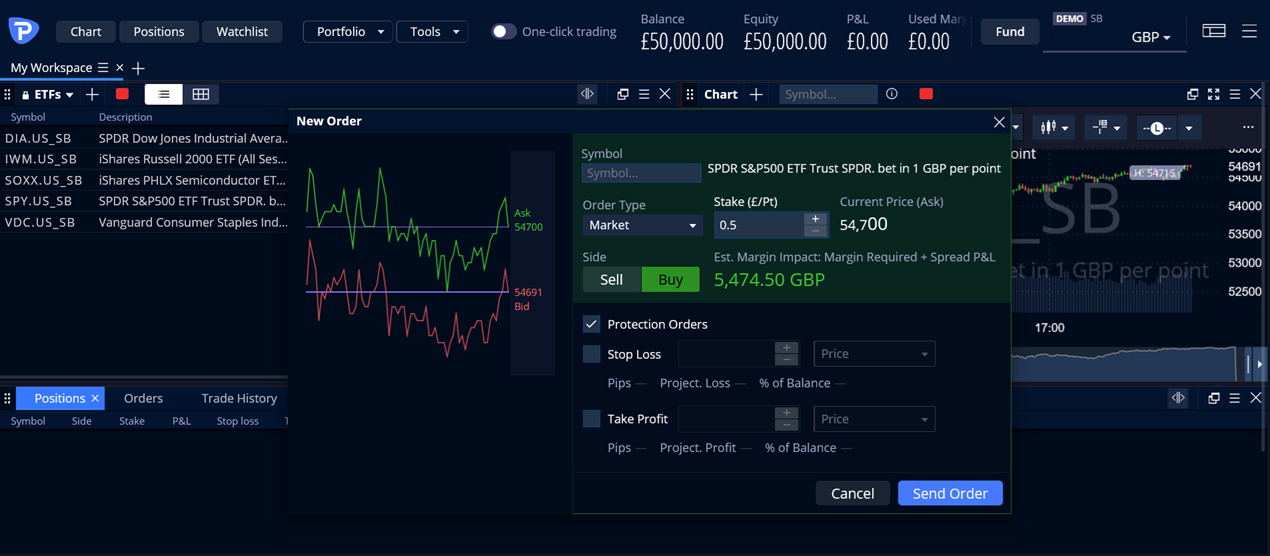
Task: Close the Positions tab with its X
Action: (x=95, y=398)
